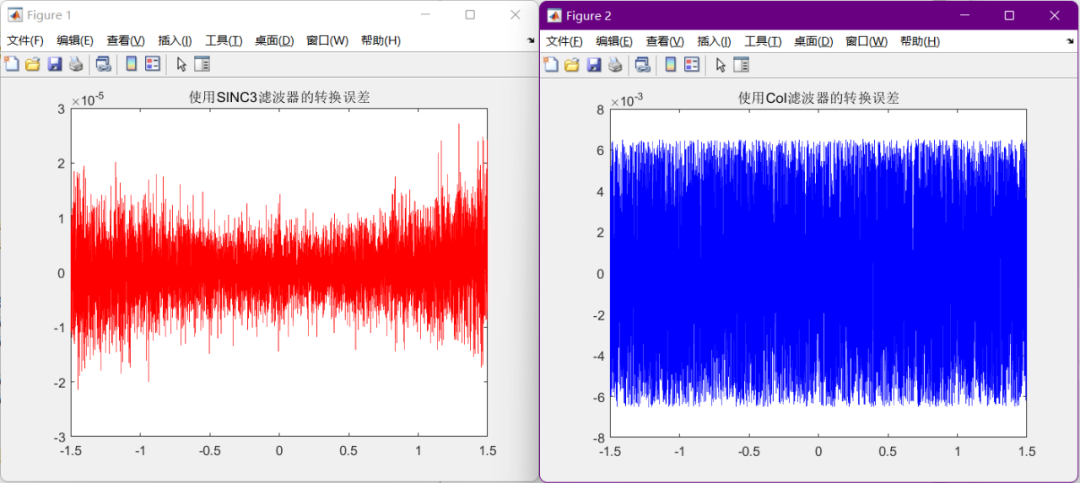Open Property Inspector icon in Figure 1 toolbar
Screen dimensions: 1080x483
[202, 65]
